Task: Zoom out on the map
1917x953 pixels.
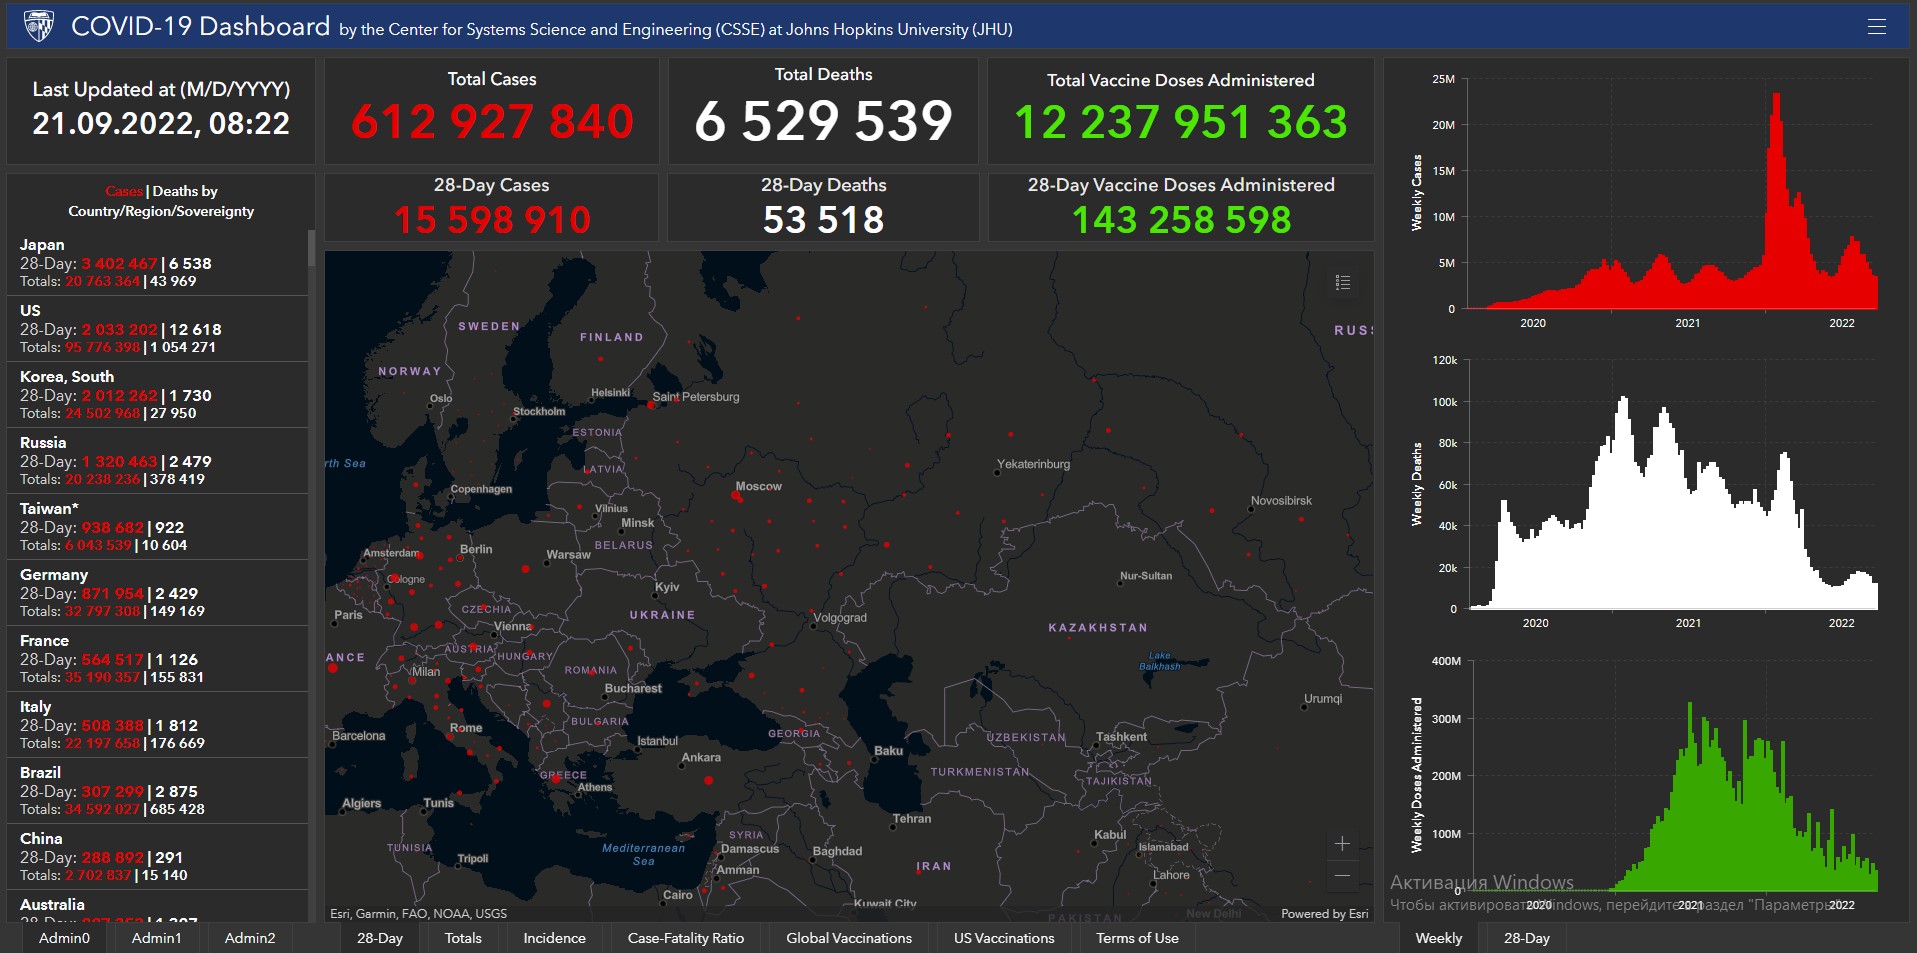Action: point(1342,876)
